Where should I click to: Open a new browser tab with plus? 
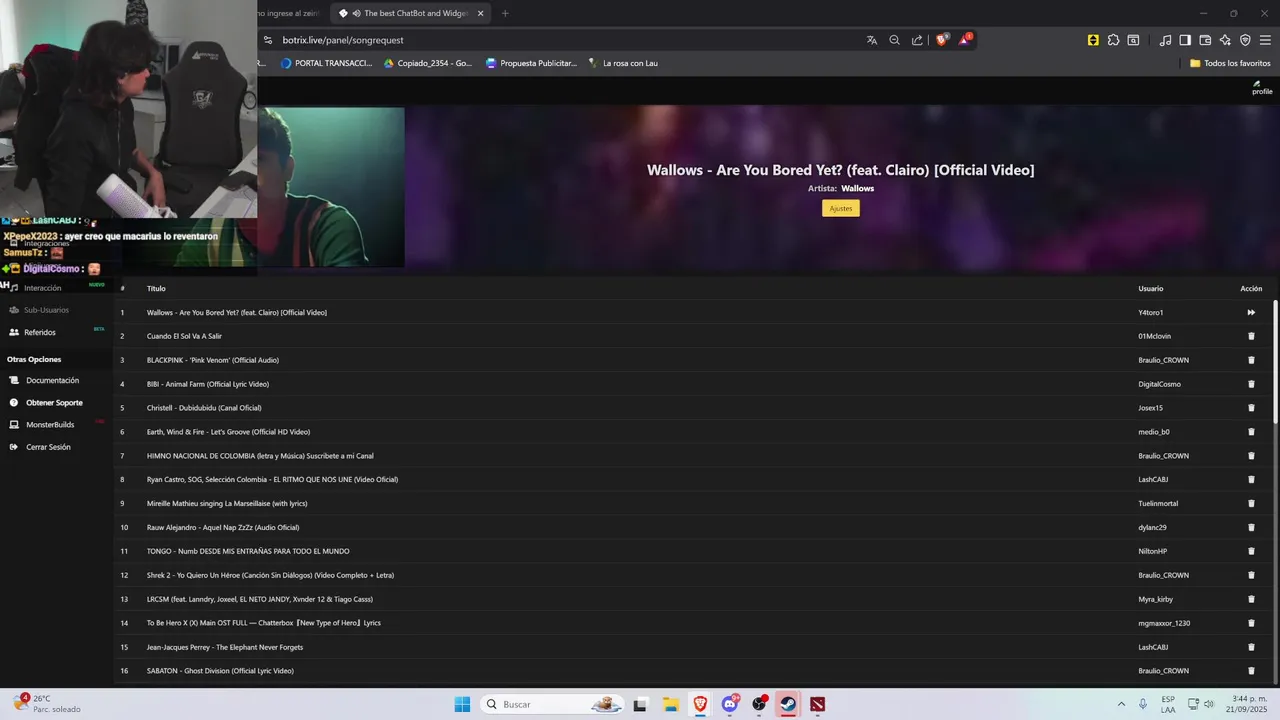click(x=505, y=13)
